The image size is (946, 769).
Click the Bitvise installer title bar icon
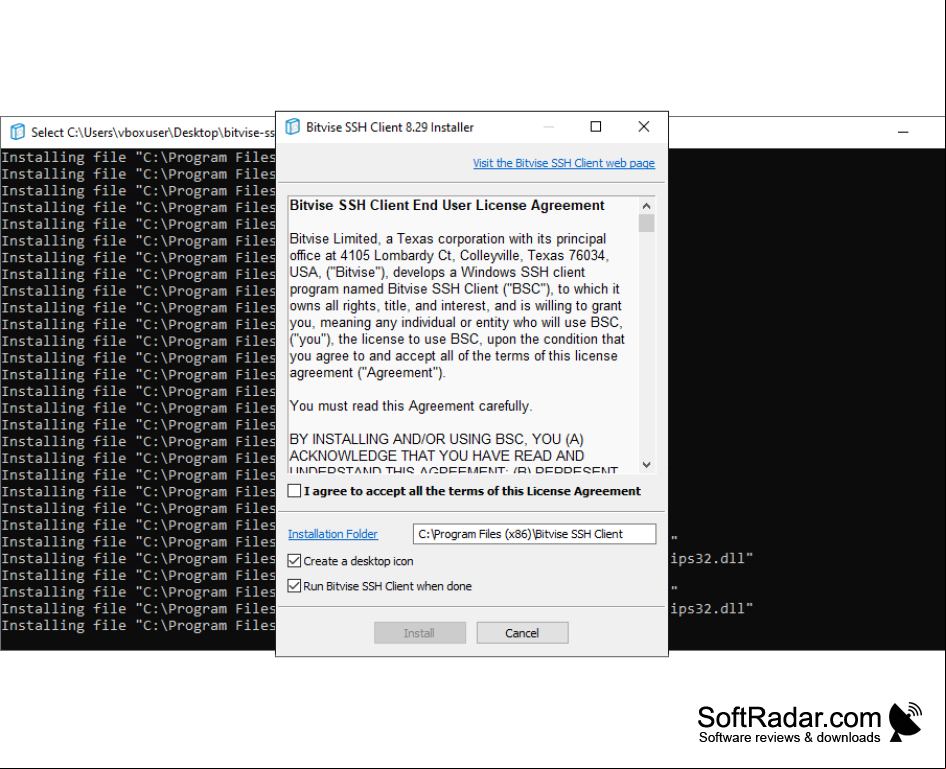coord(293,127)
